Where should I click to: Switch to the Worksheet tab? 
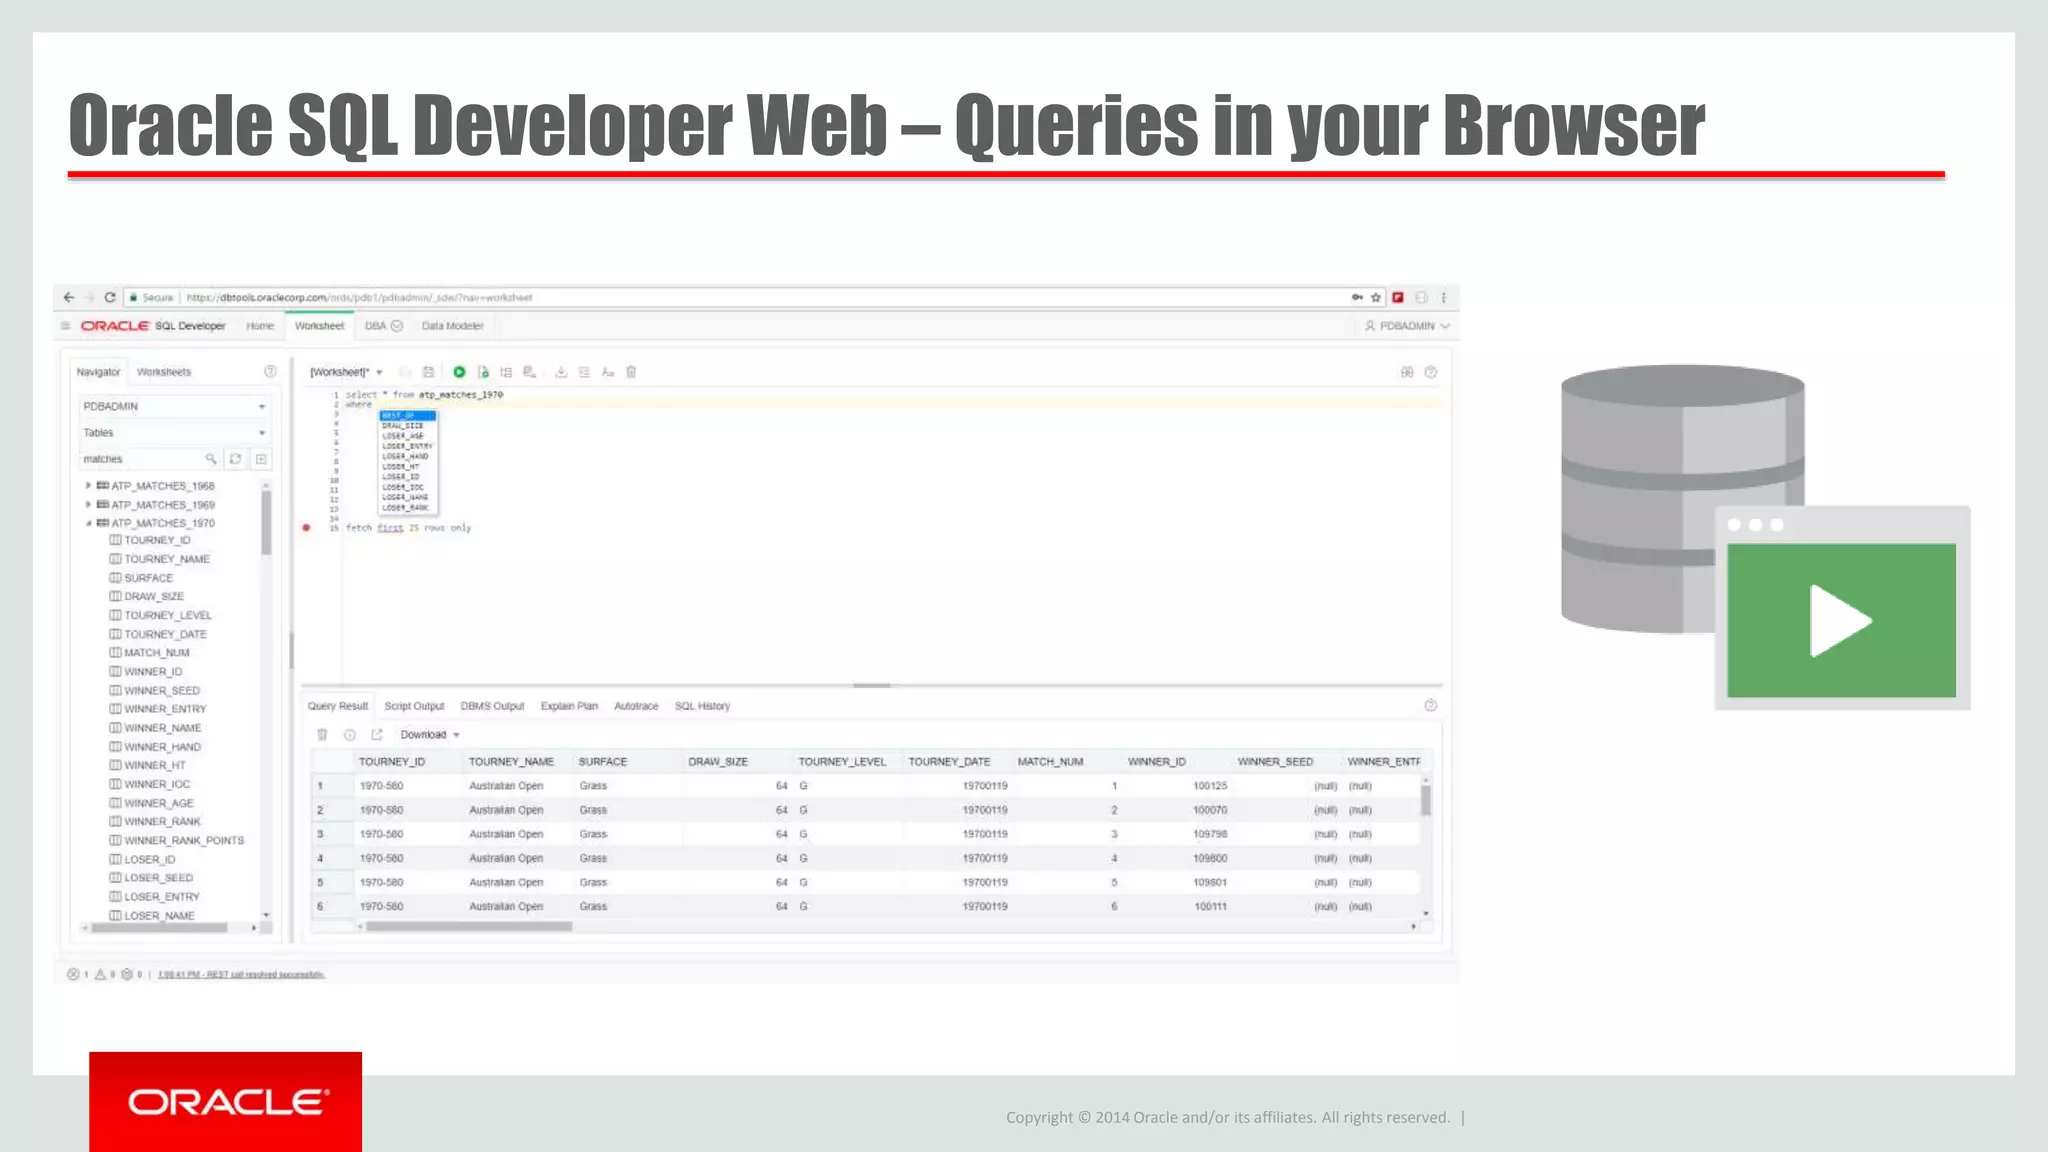point(319,326)
